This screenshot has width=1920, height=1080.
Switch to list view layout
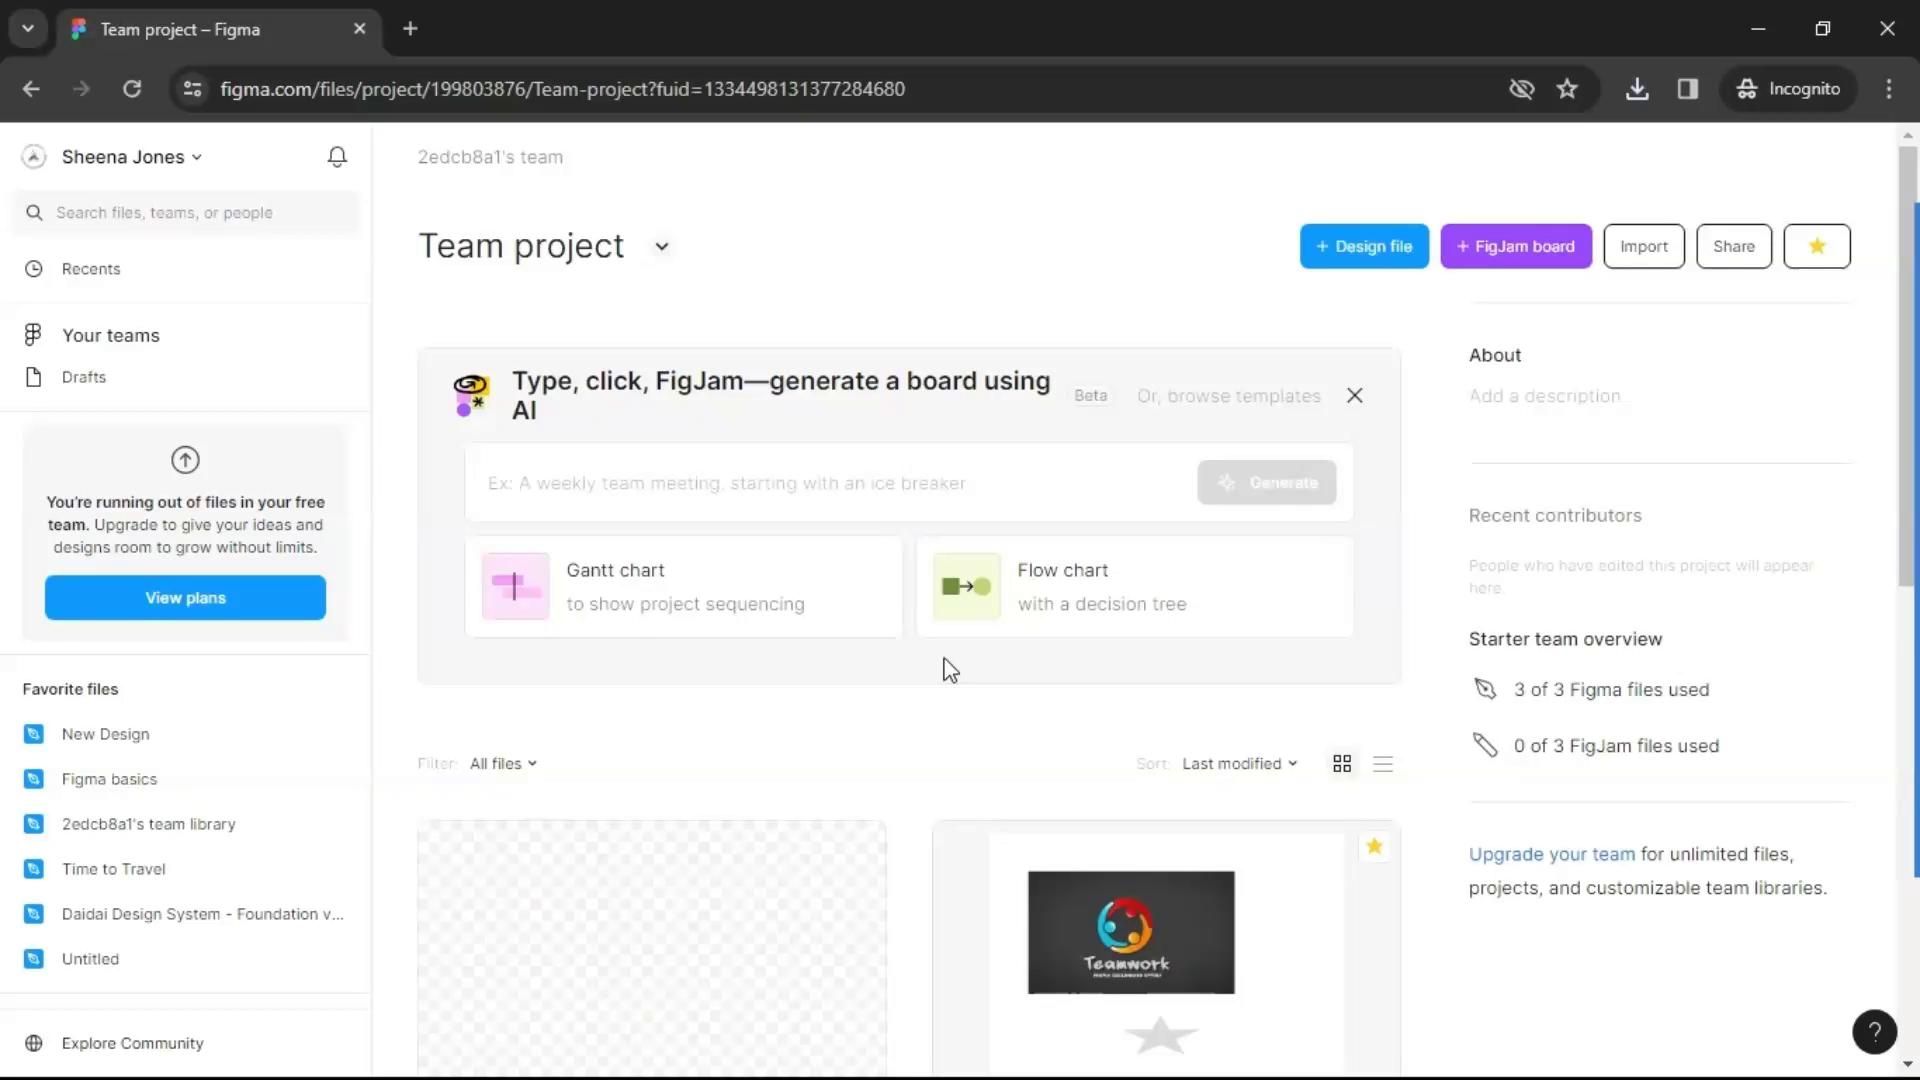click(x=1383, y=764)
